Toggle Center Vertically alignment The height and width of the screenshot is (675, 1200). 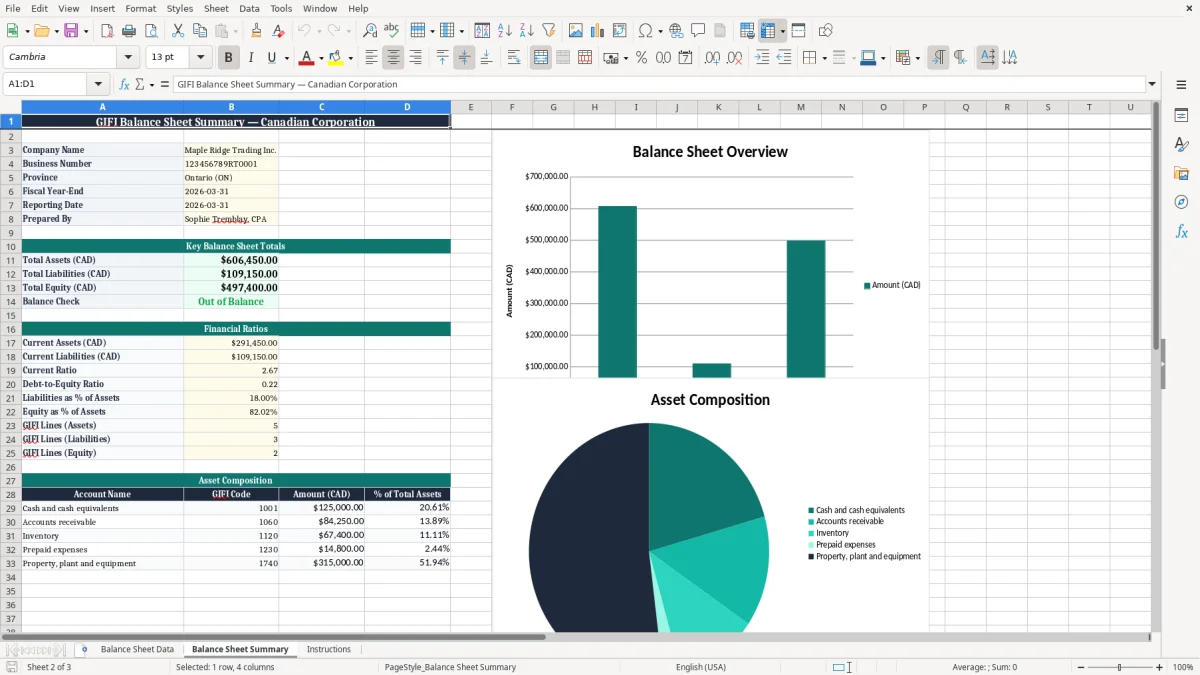tap(464, 58)
